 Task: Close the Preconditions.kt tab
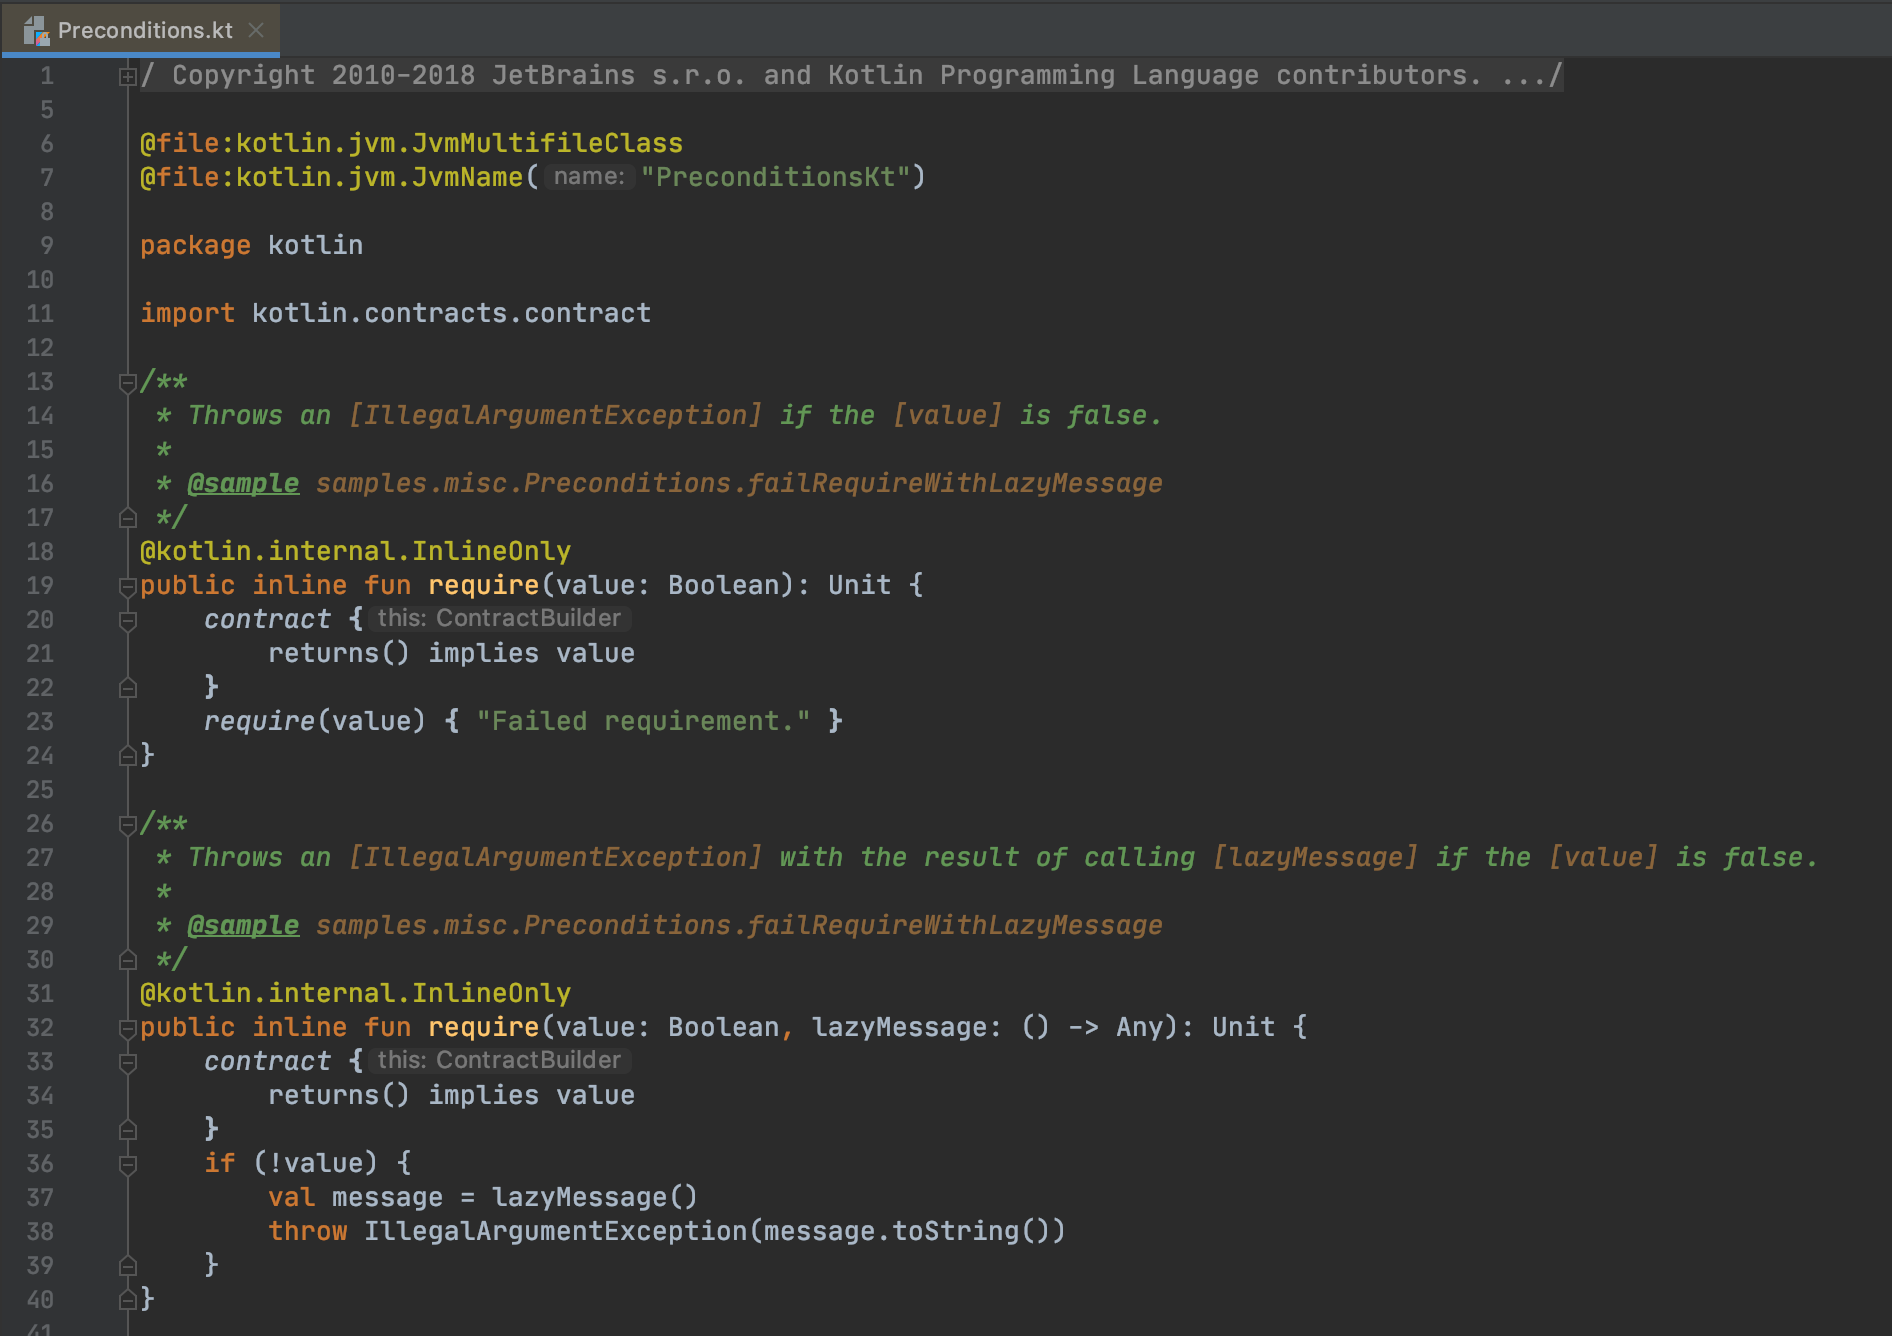click(x=256, y=30)
